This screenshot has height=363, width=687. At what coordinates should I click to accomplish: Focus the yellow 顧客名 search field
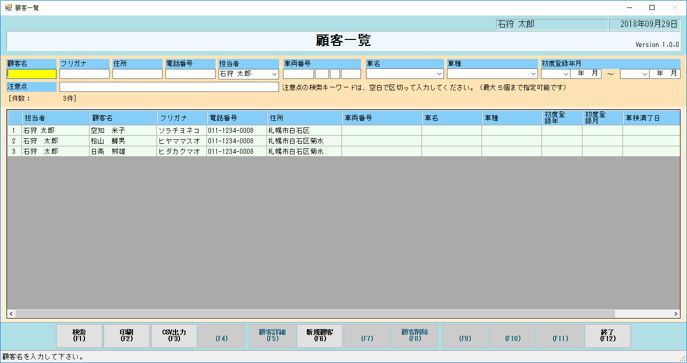(32, 74)
